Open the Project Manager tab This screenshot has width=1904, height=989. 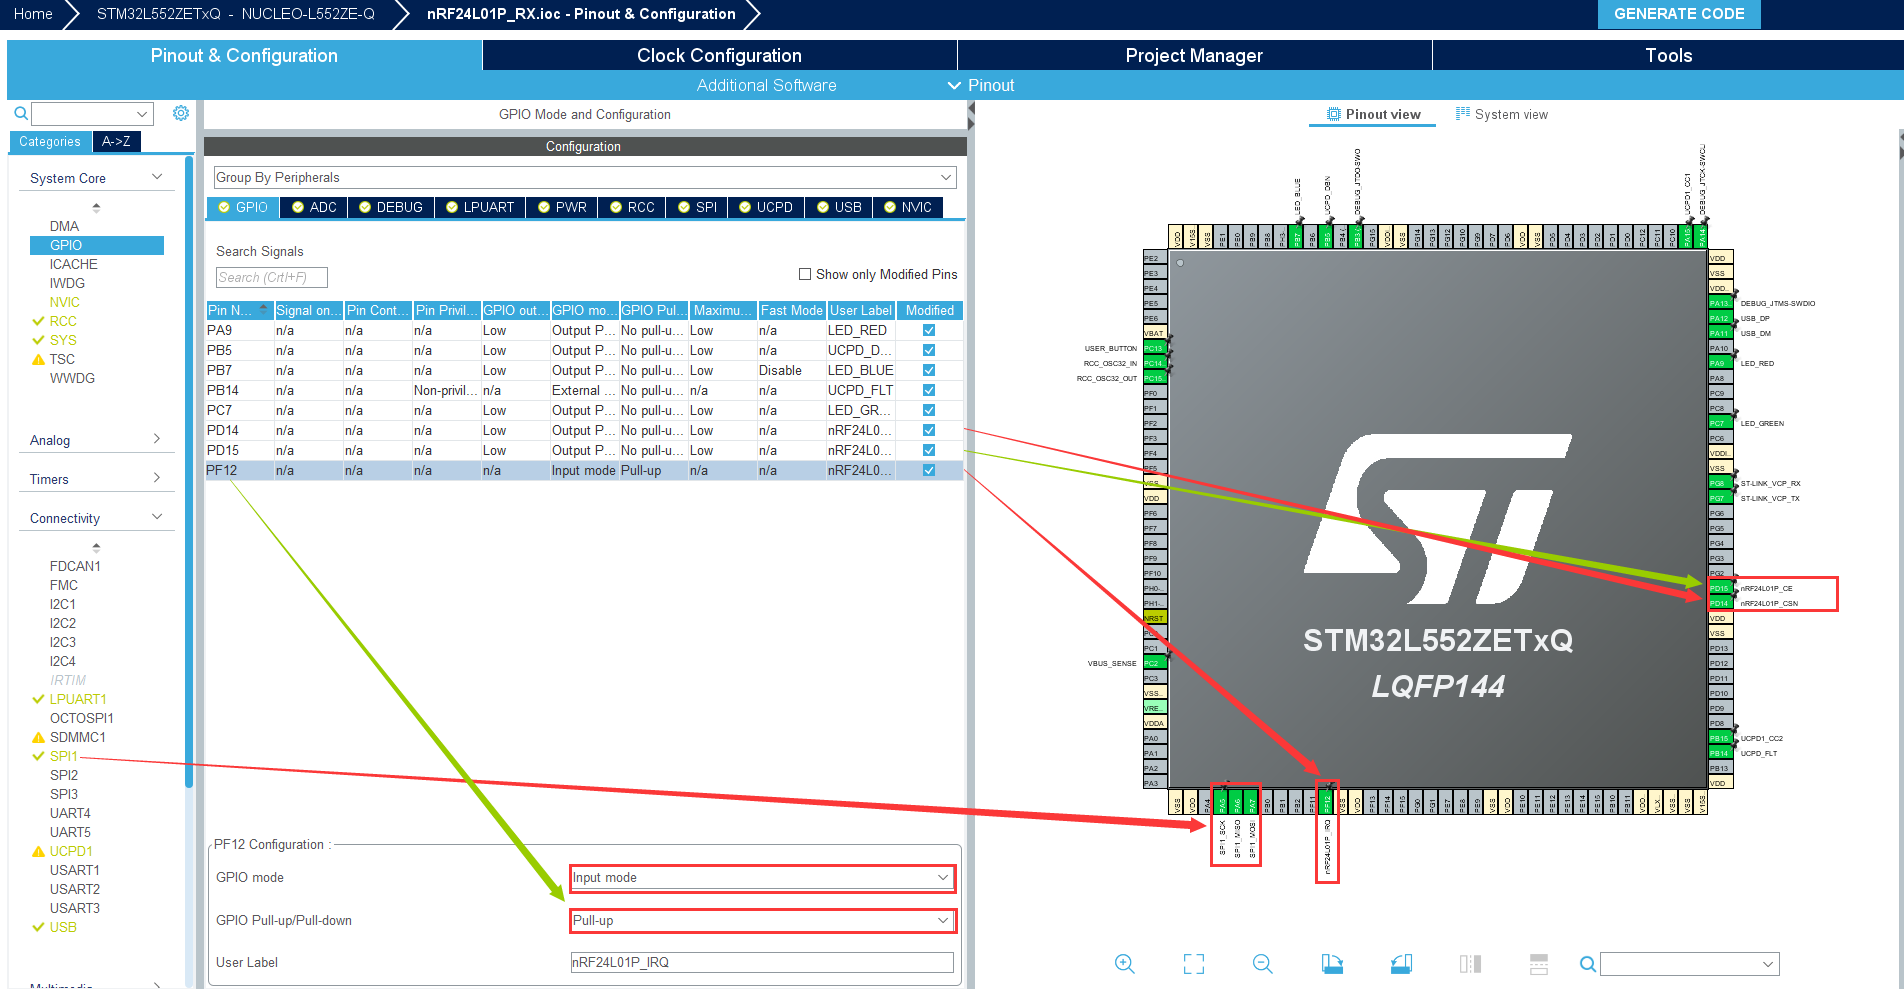point(1194,55)
